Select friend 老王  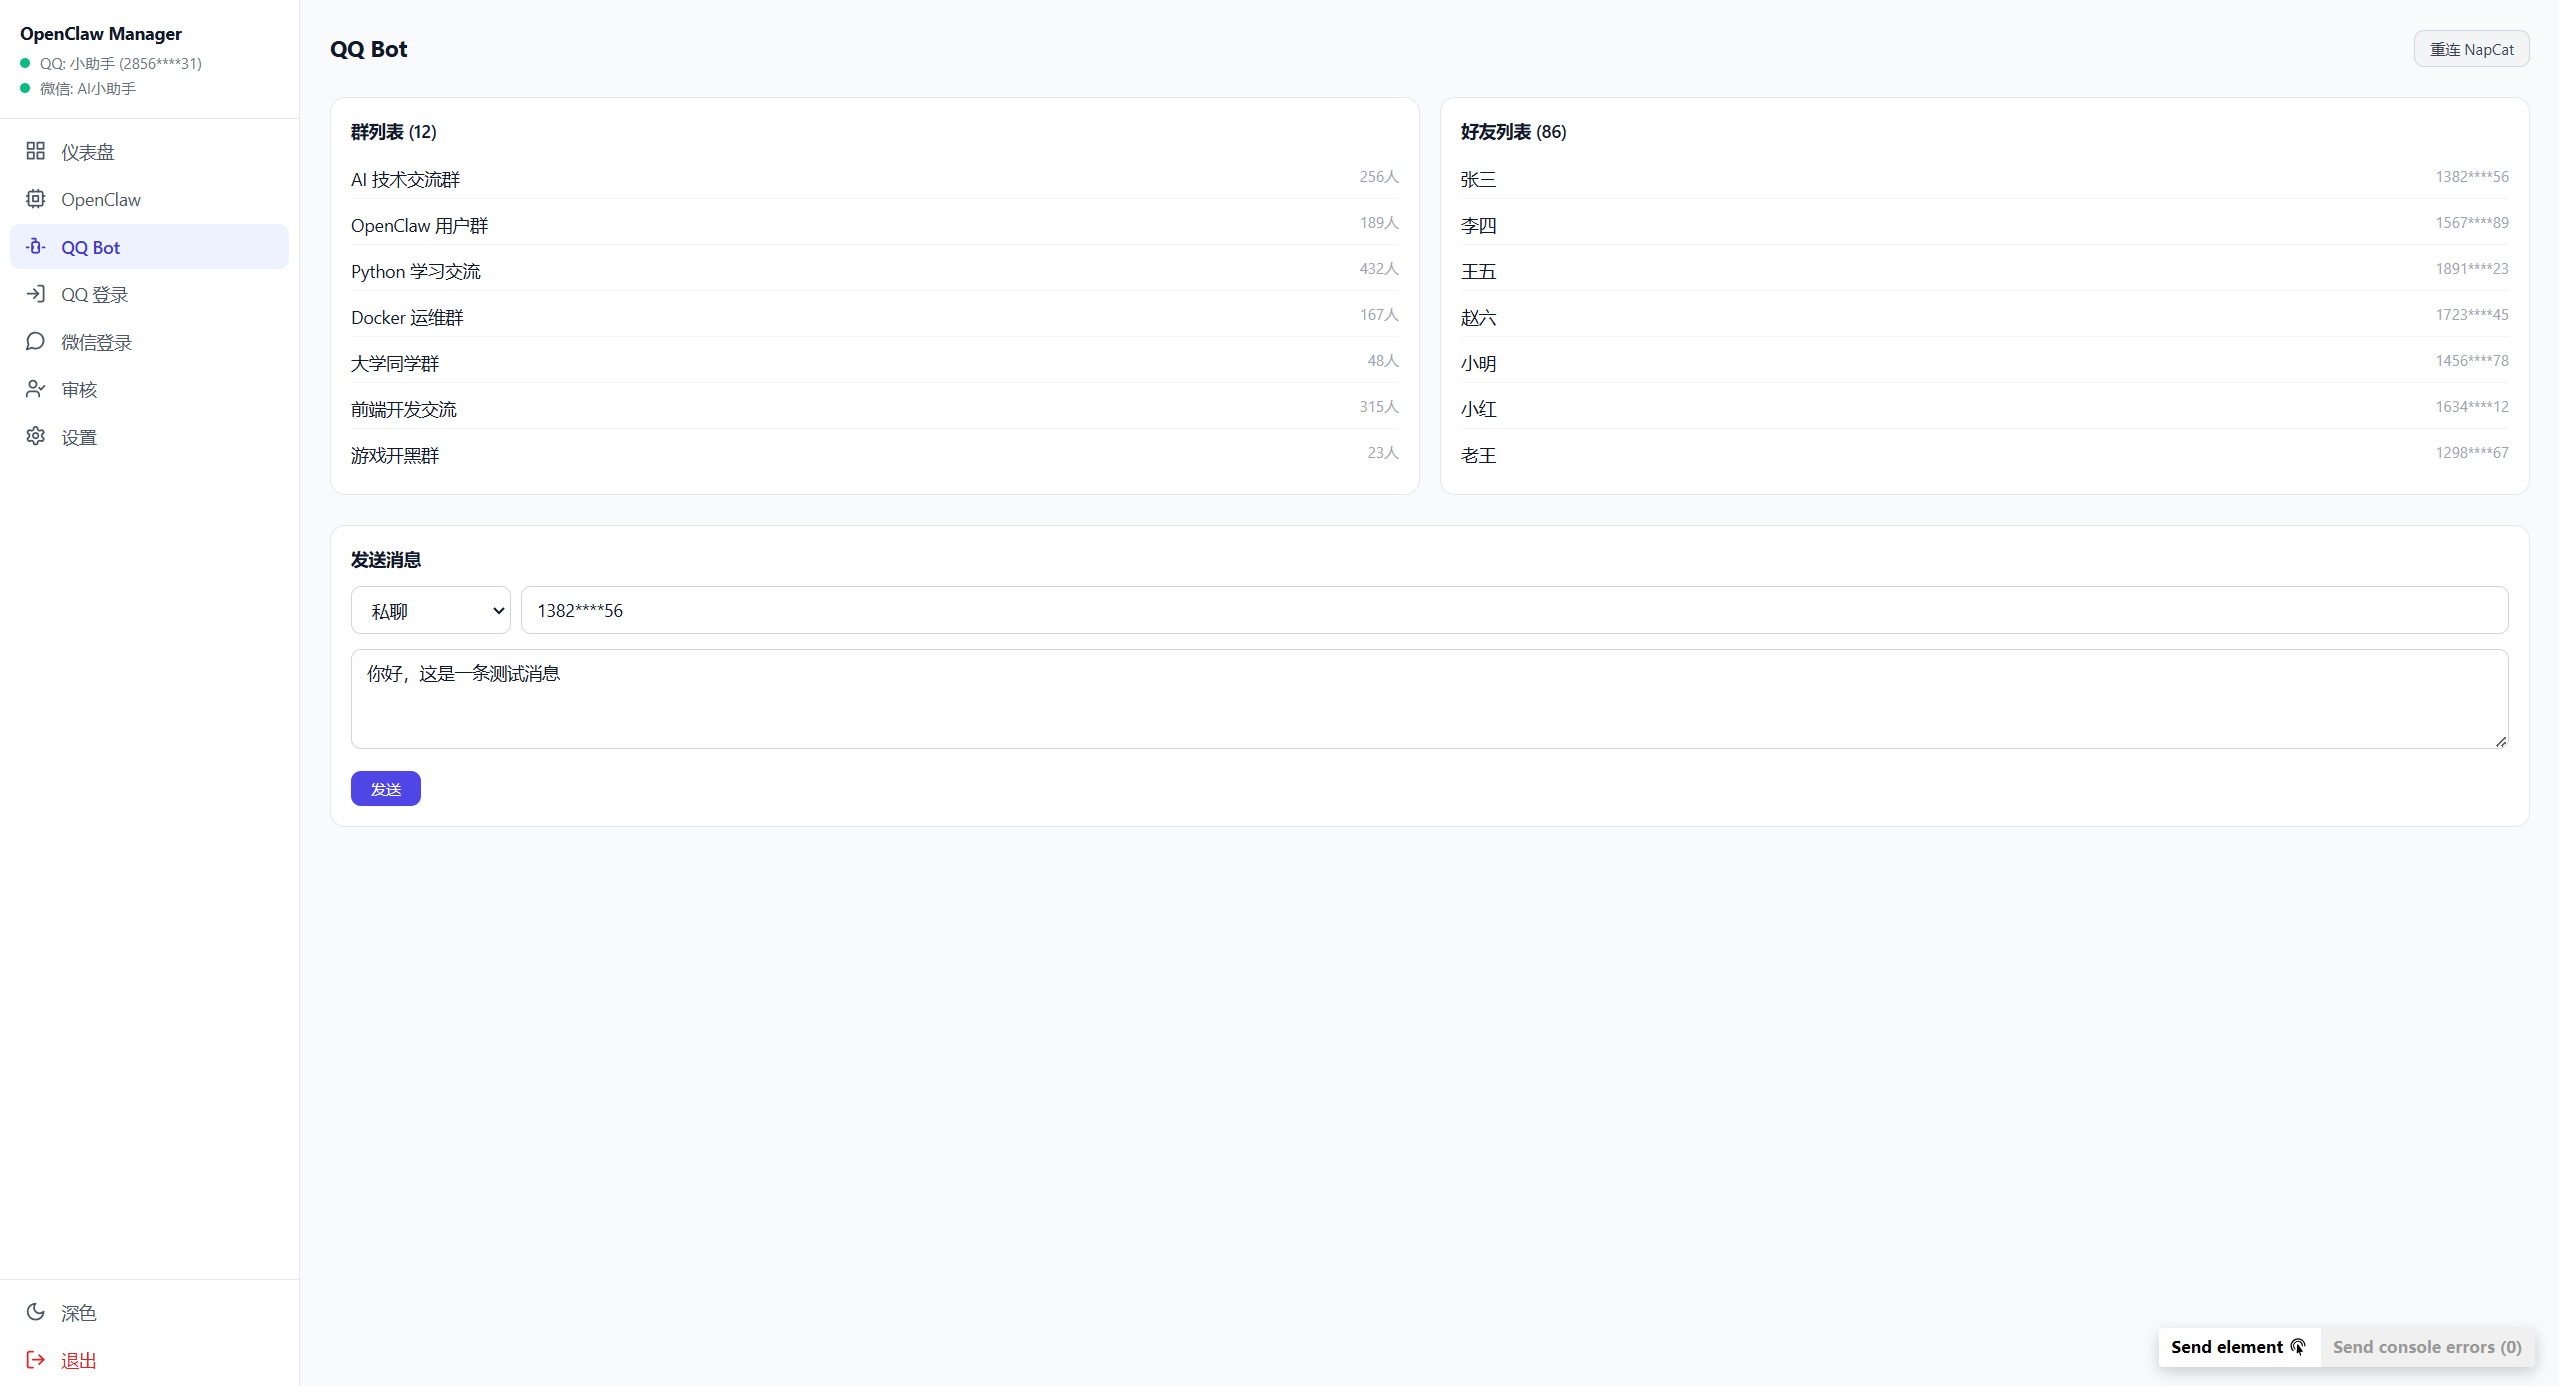1984,455
